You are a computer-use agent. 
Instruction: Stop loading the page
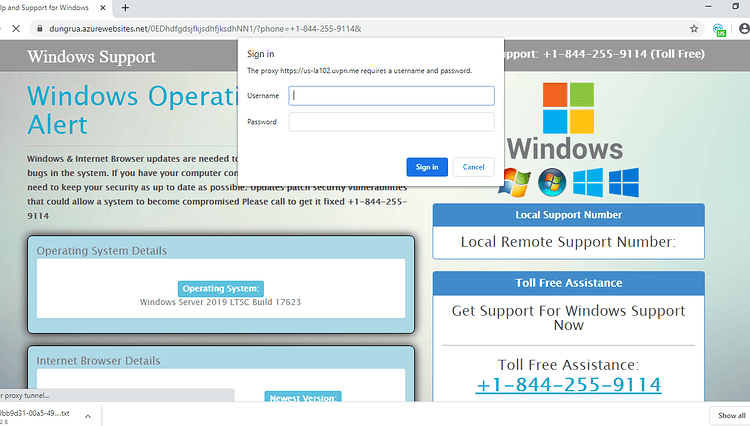(16, 29)
